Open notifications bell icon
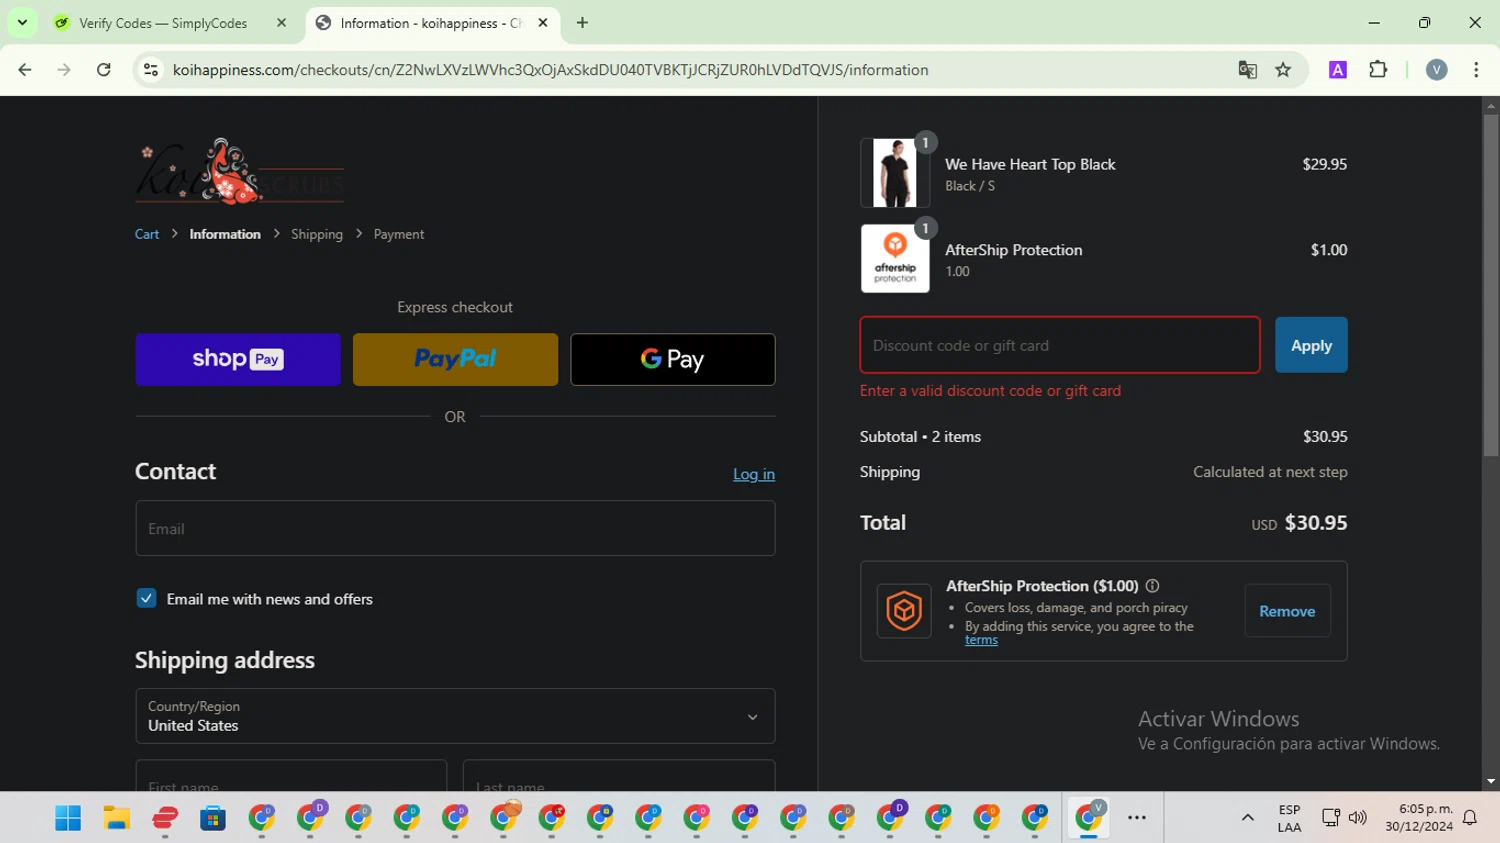Screen dimensions: 1500x843 point(1470,818)
